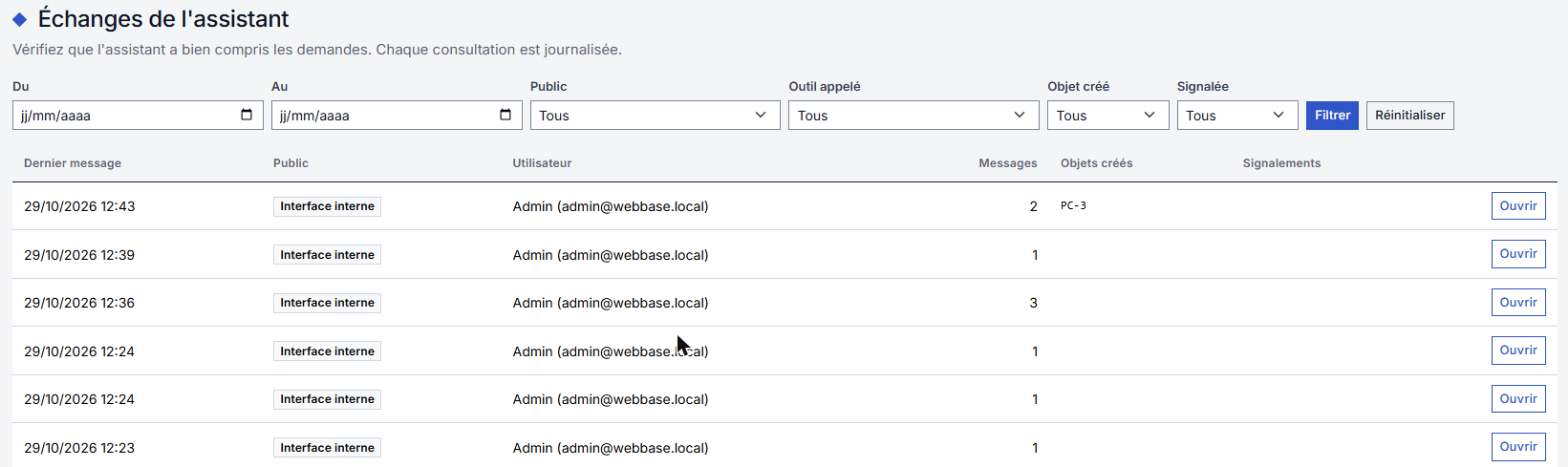This screenshot has height=467, width=1568.
Task: Click the Utilisateur column header
Action: point(542,163)
